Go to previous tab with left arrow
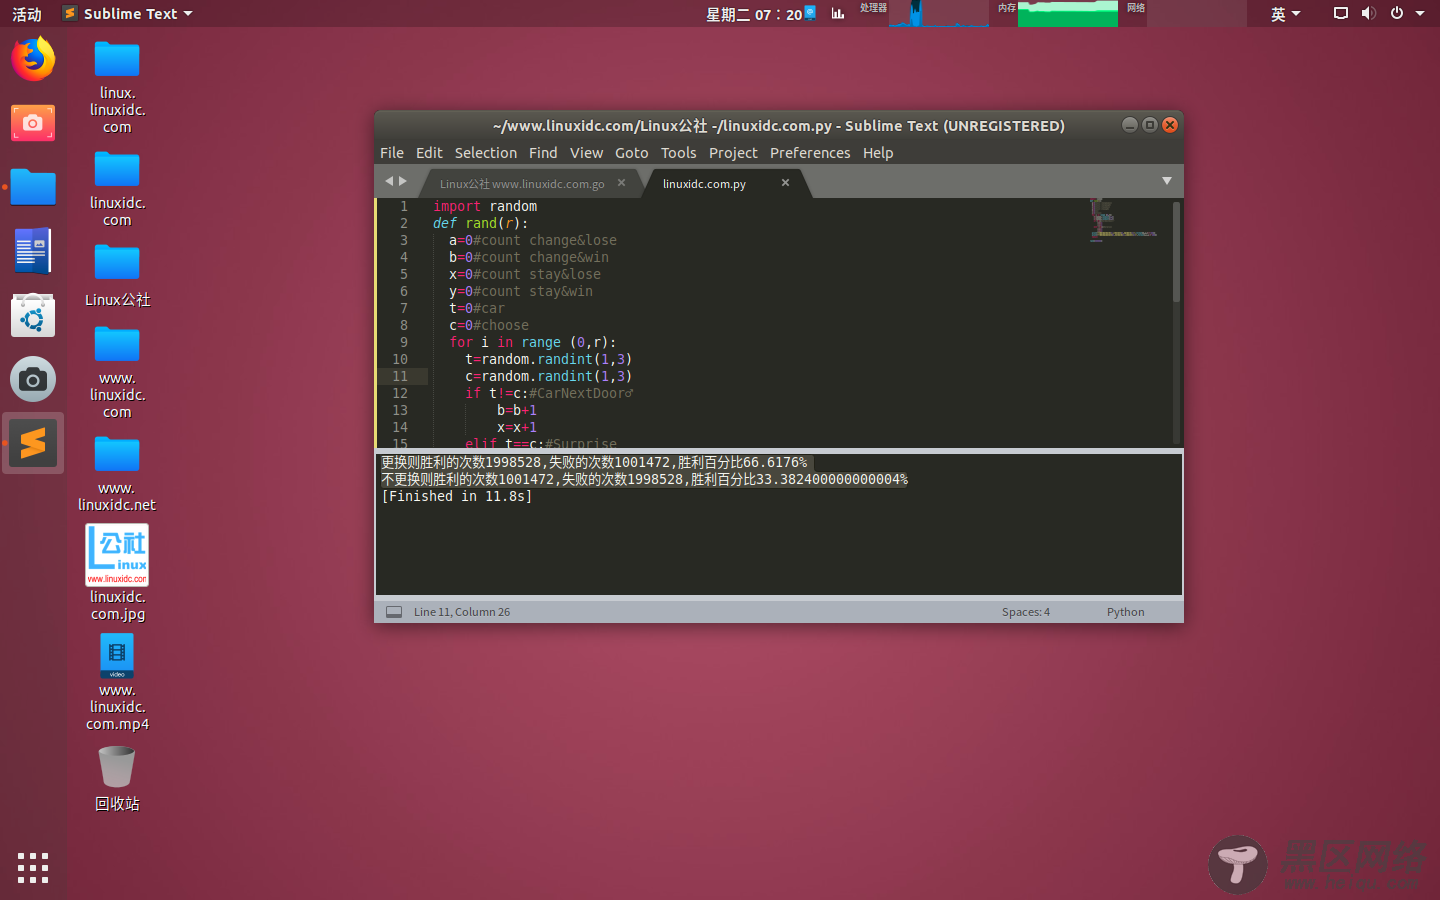 [x=389, y=181]
